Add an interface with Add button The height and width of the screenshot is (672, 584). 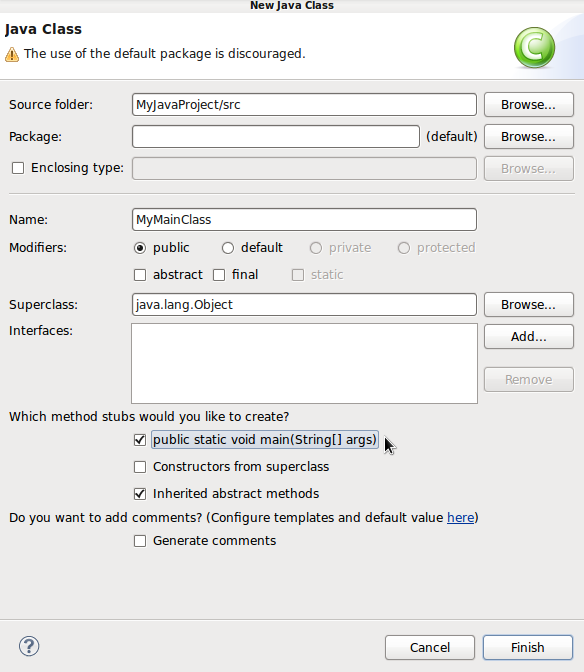pyautogui.click(x=529, y=336)
